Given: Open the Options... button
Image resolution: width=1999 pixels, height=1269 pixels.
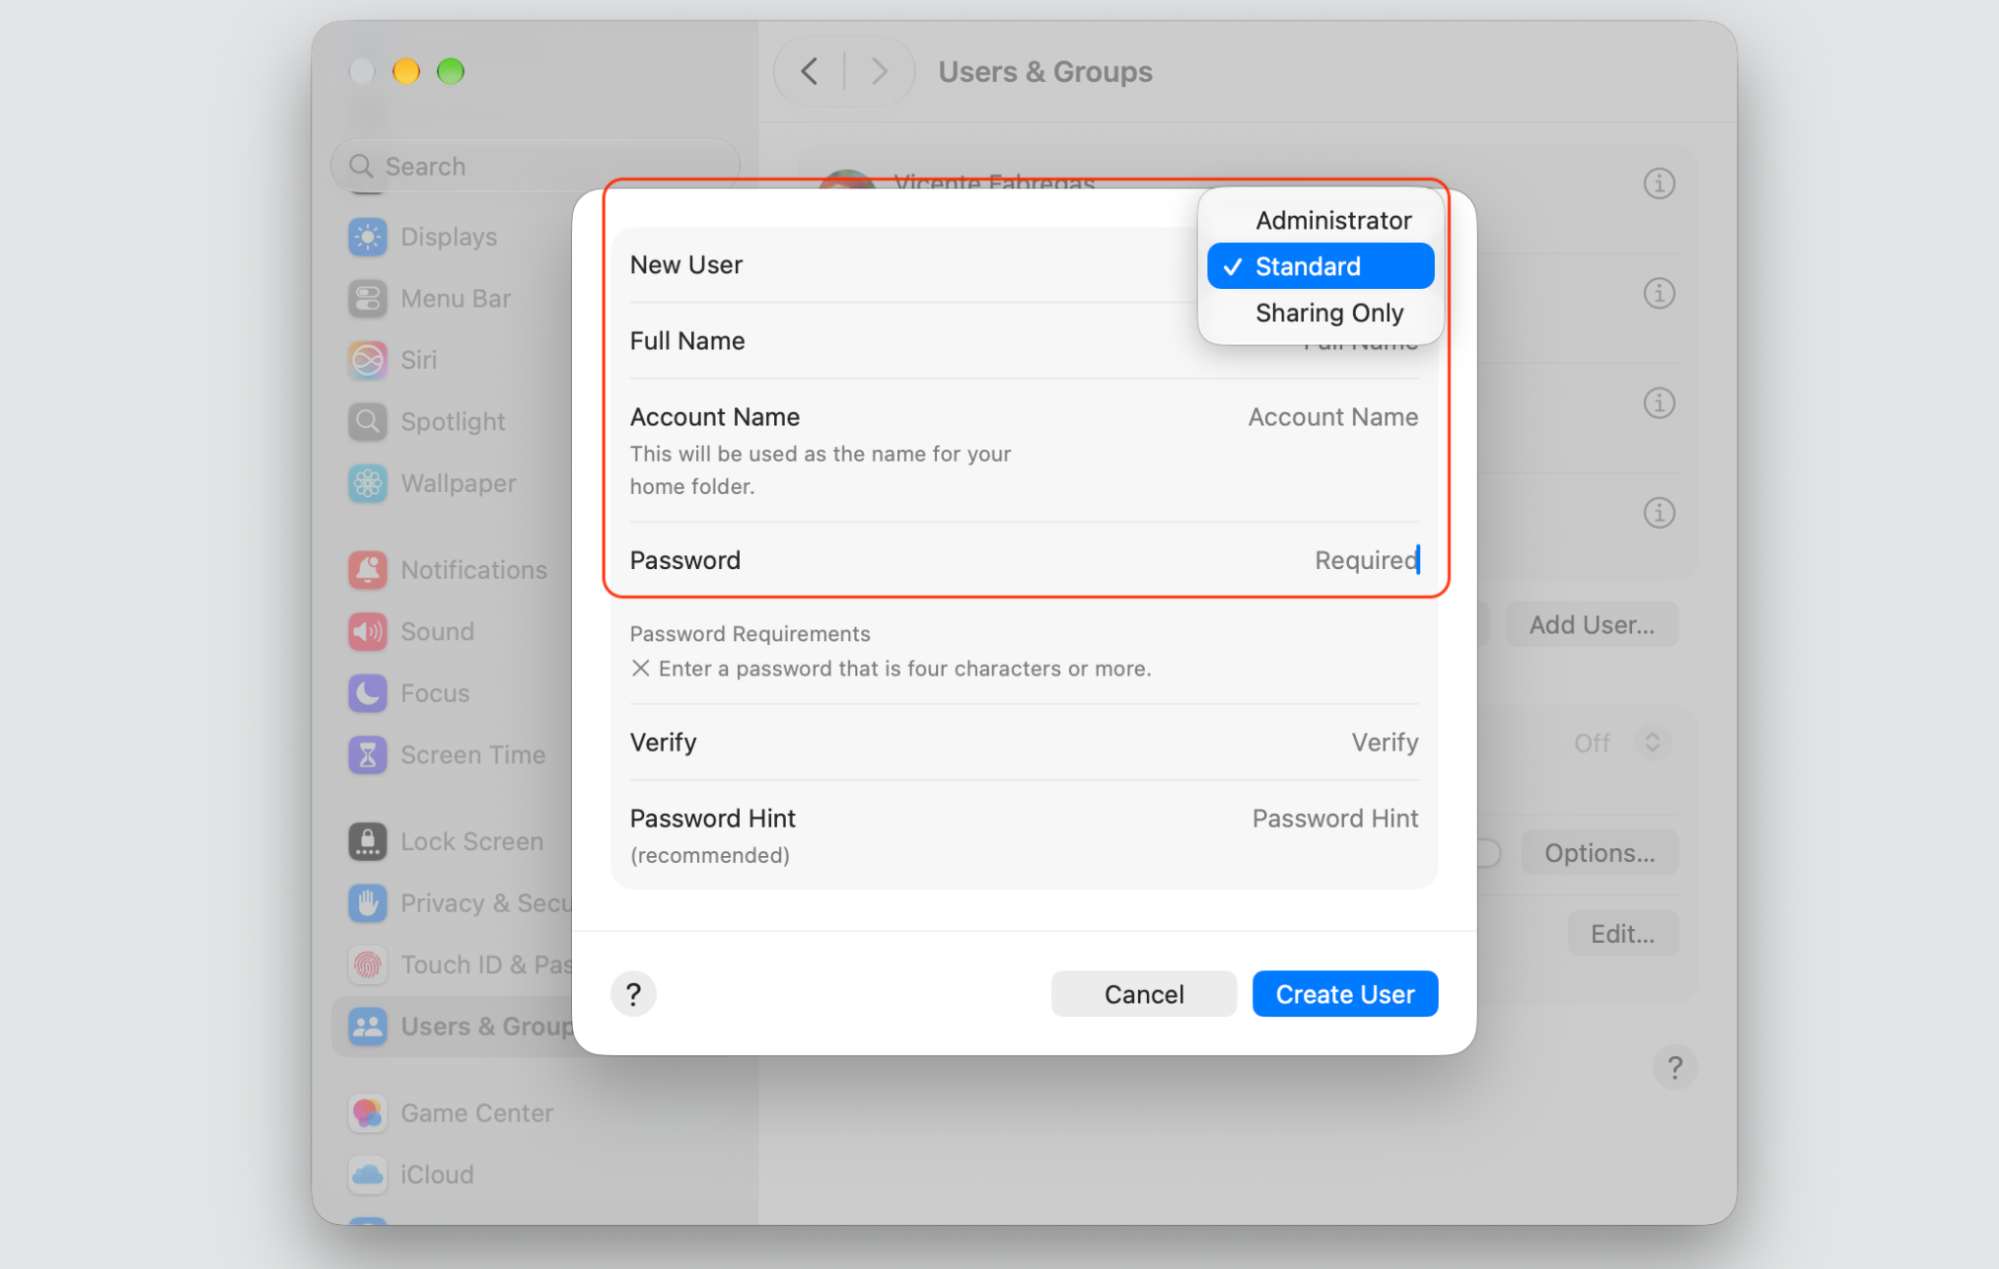Looking at the screenshot, I should click(x=1599, y=853).
